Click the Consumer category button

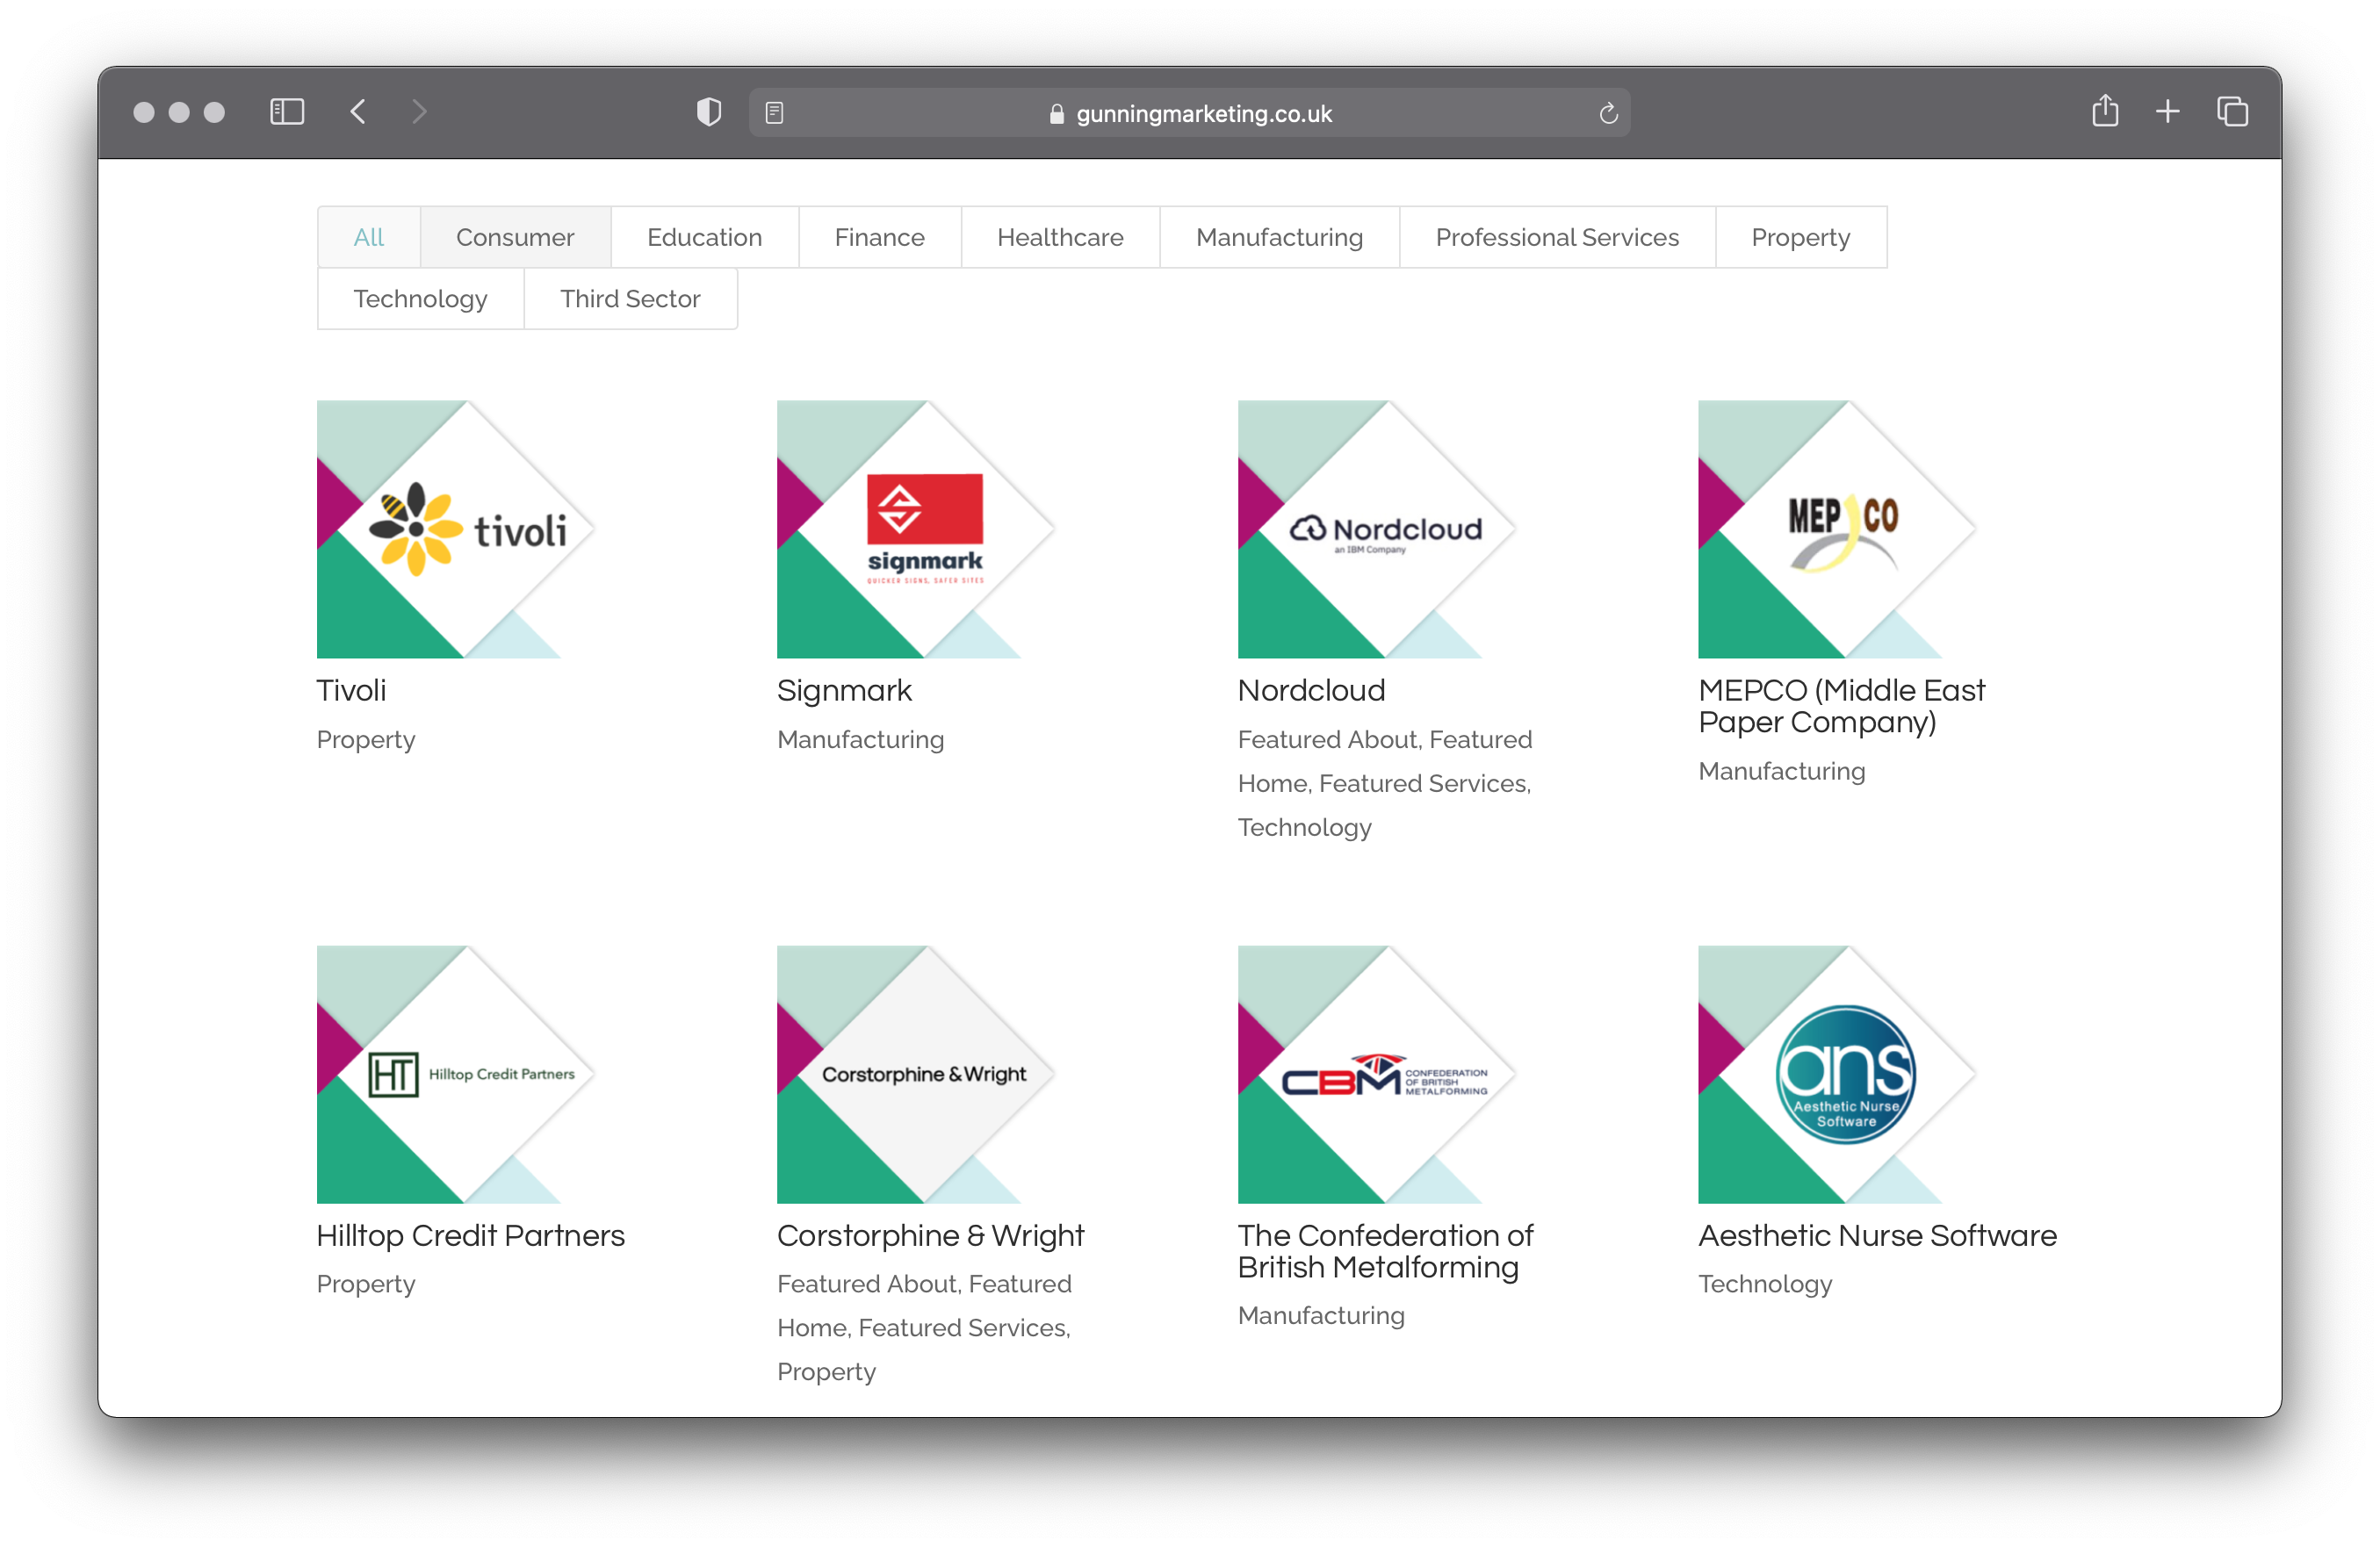tap(514, 238)
